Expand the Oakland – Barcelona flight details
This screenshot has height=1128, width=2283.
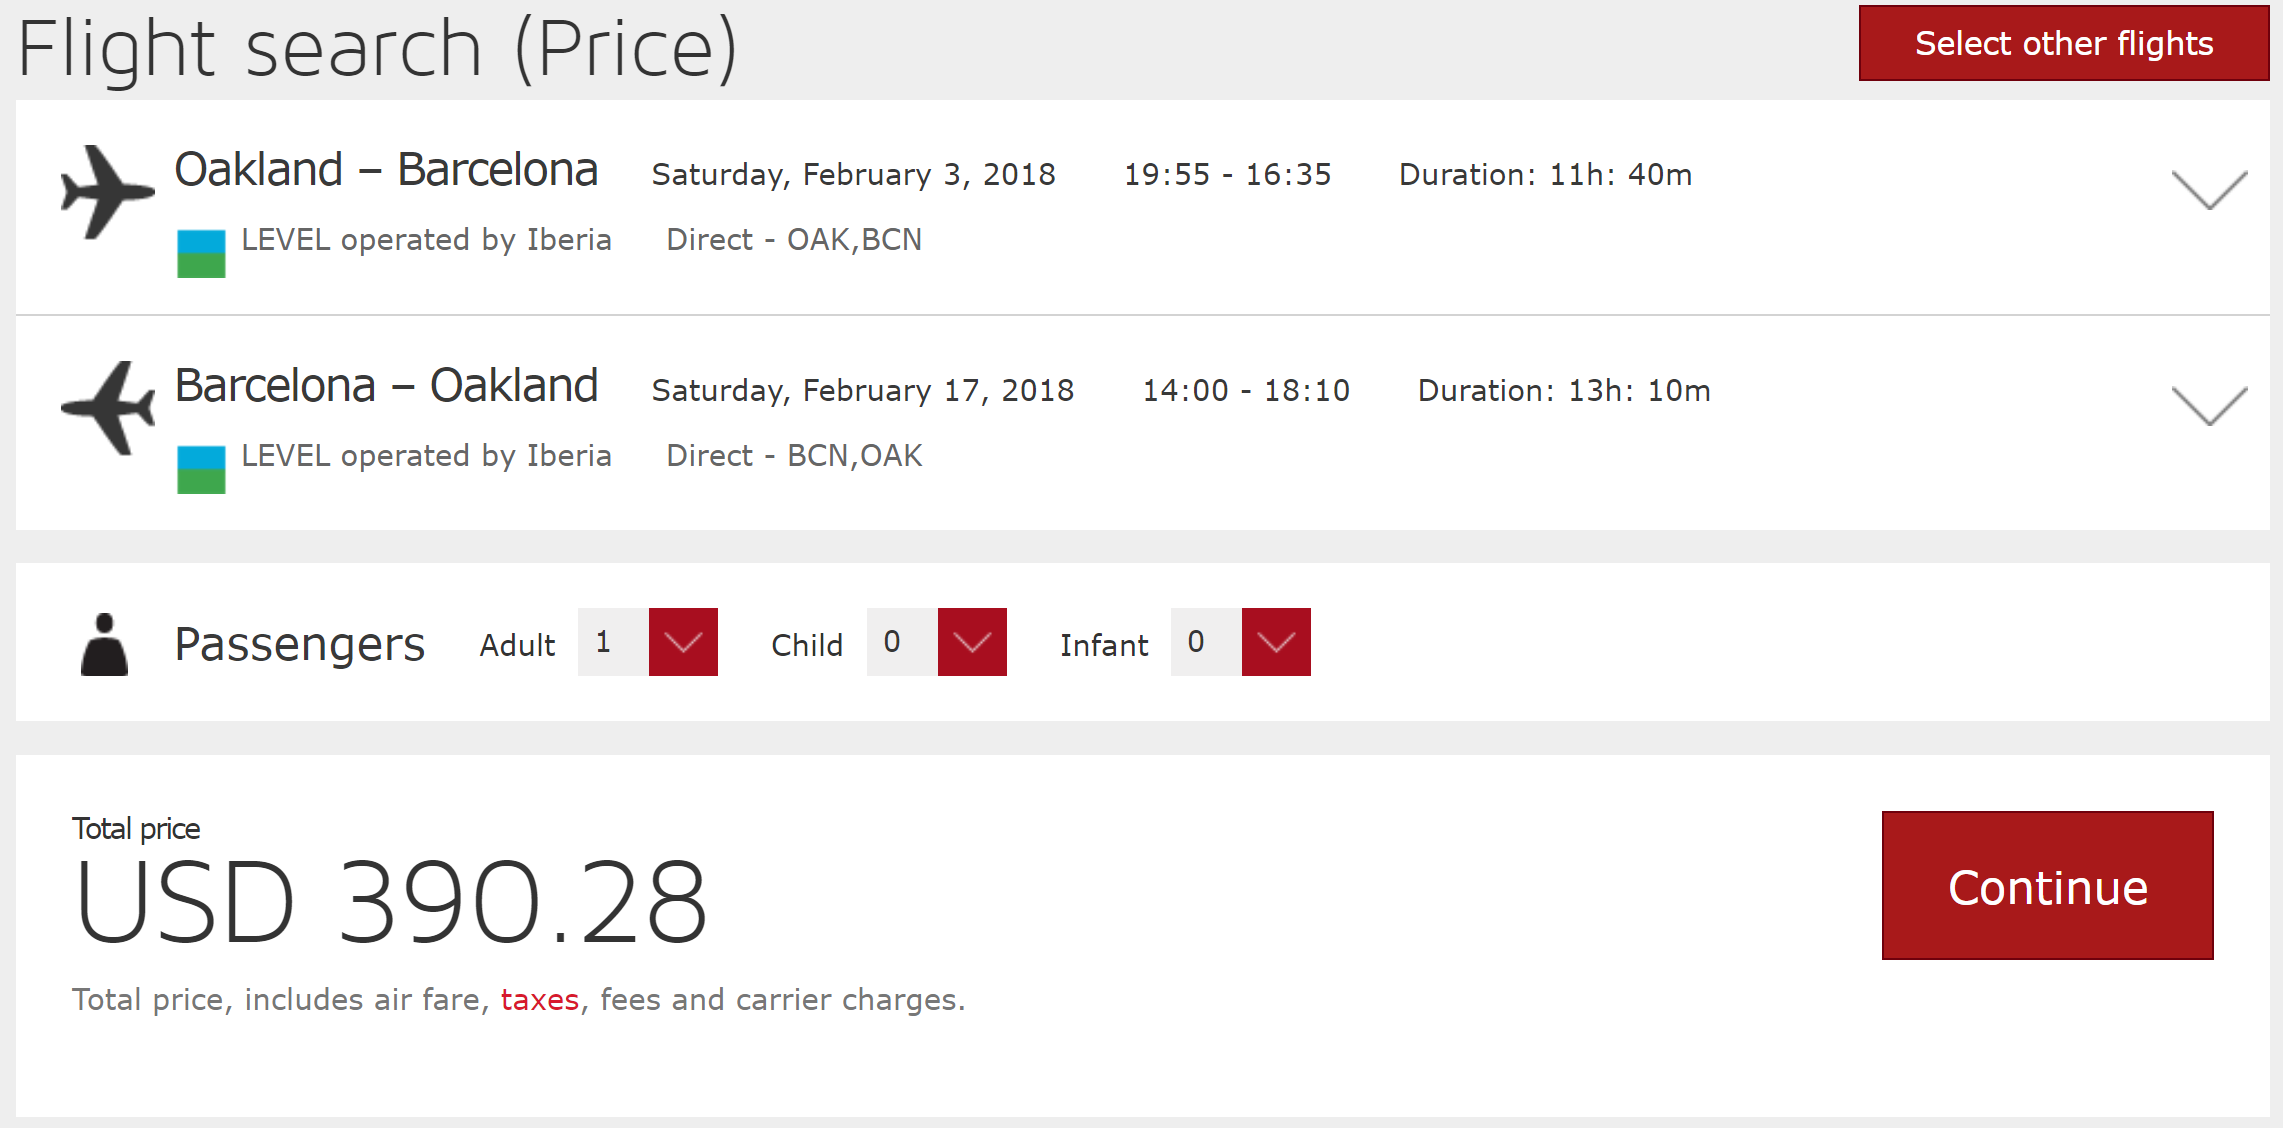click(x=2208, y=190)
